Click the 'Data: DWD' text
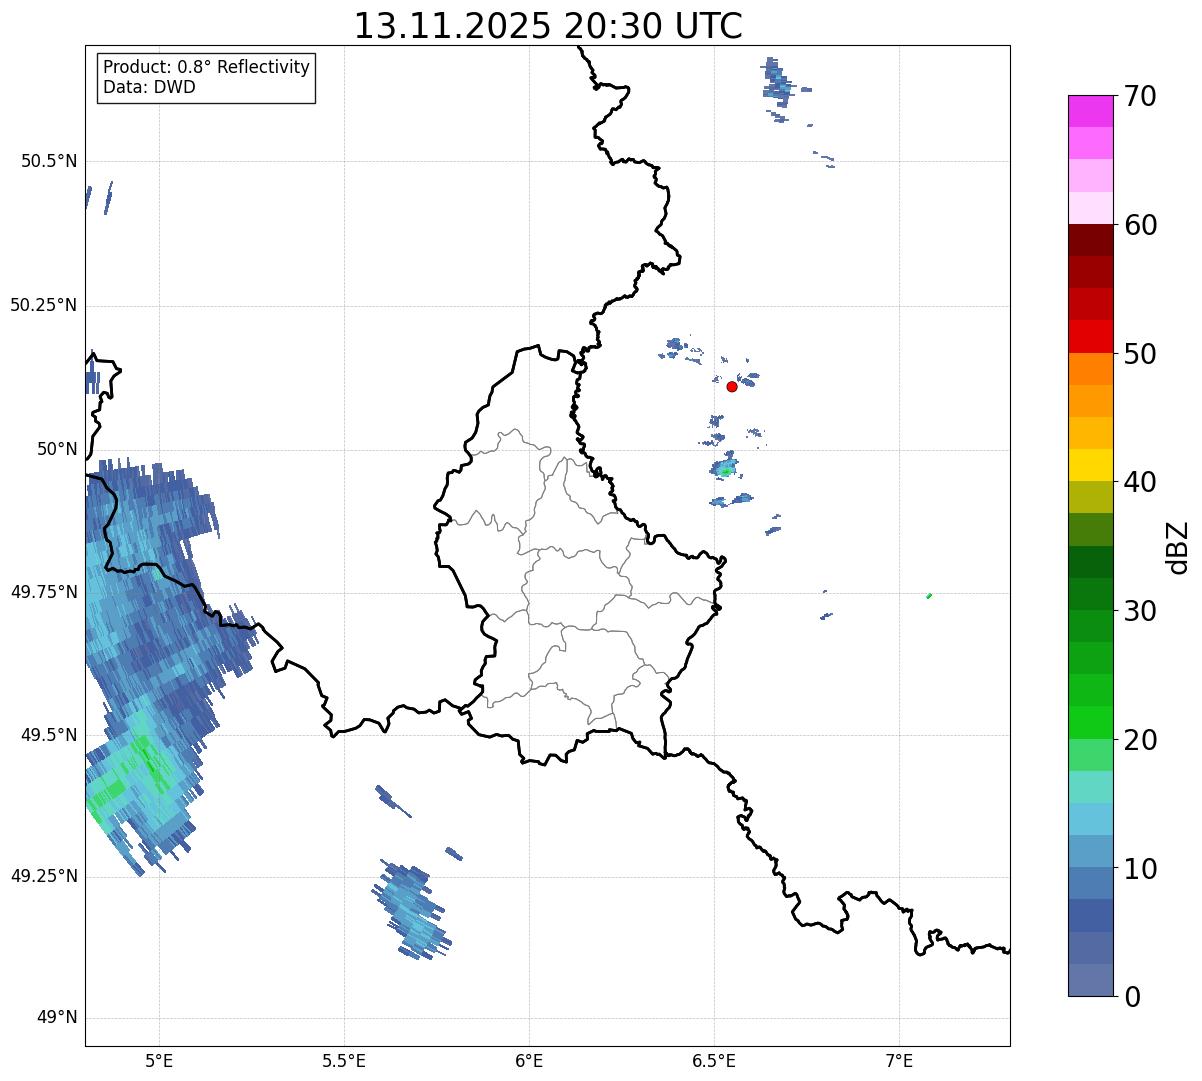 click(149, 87)
